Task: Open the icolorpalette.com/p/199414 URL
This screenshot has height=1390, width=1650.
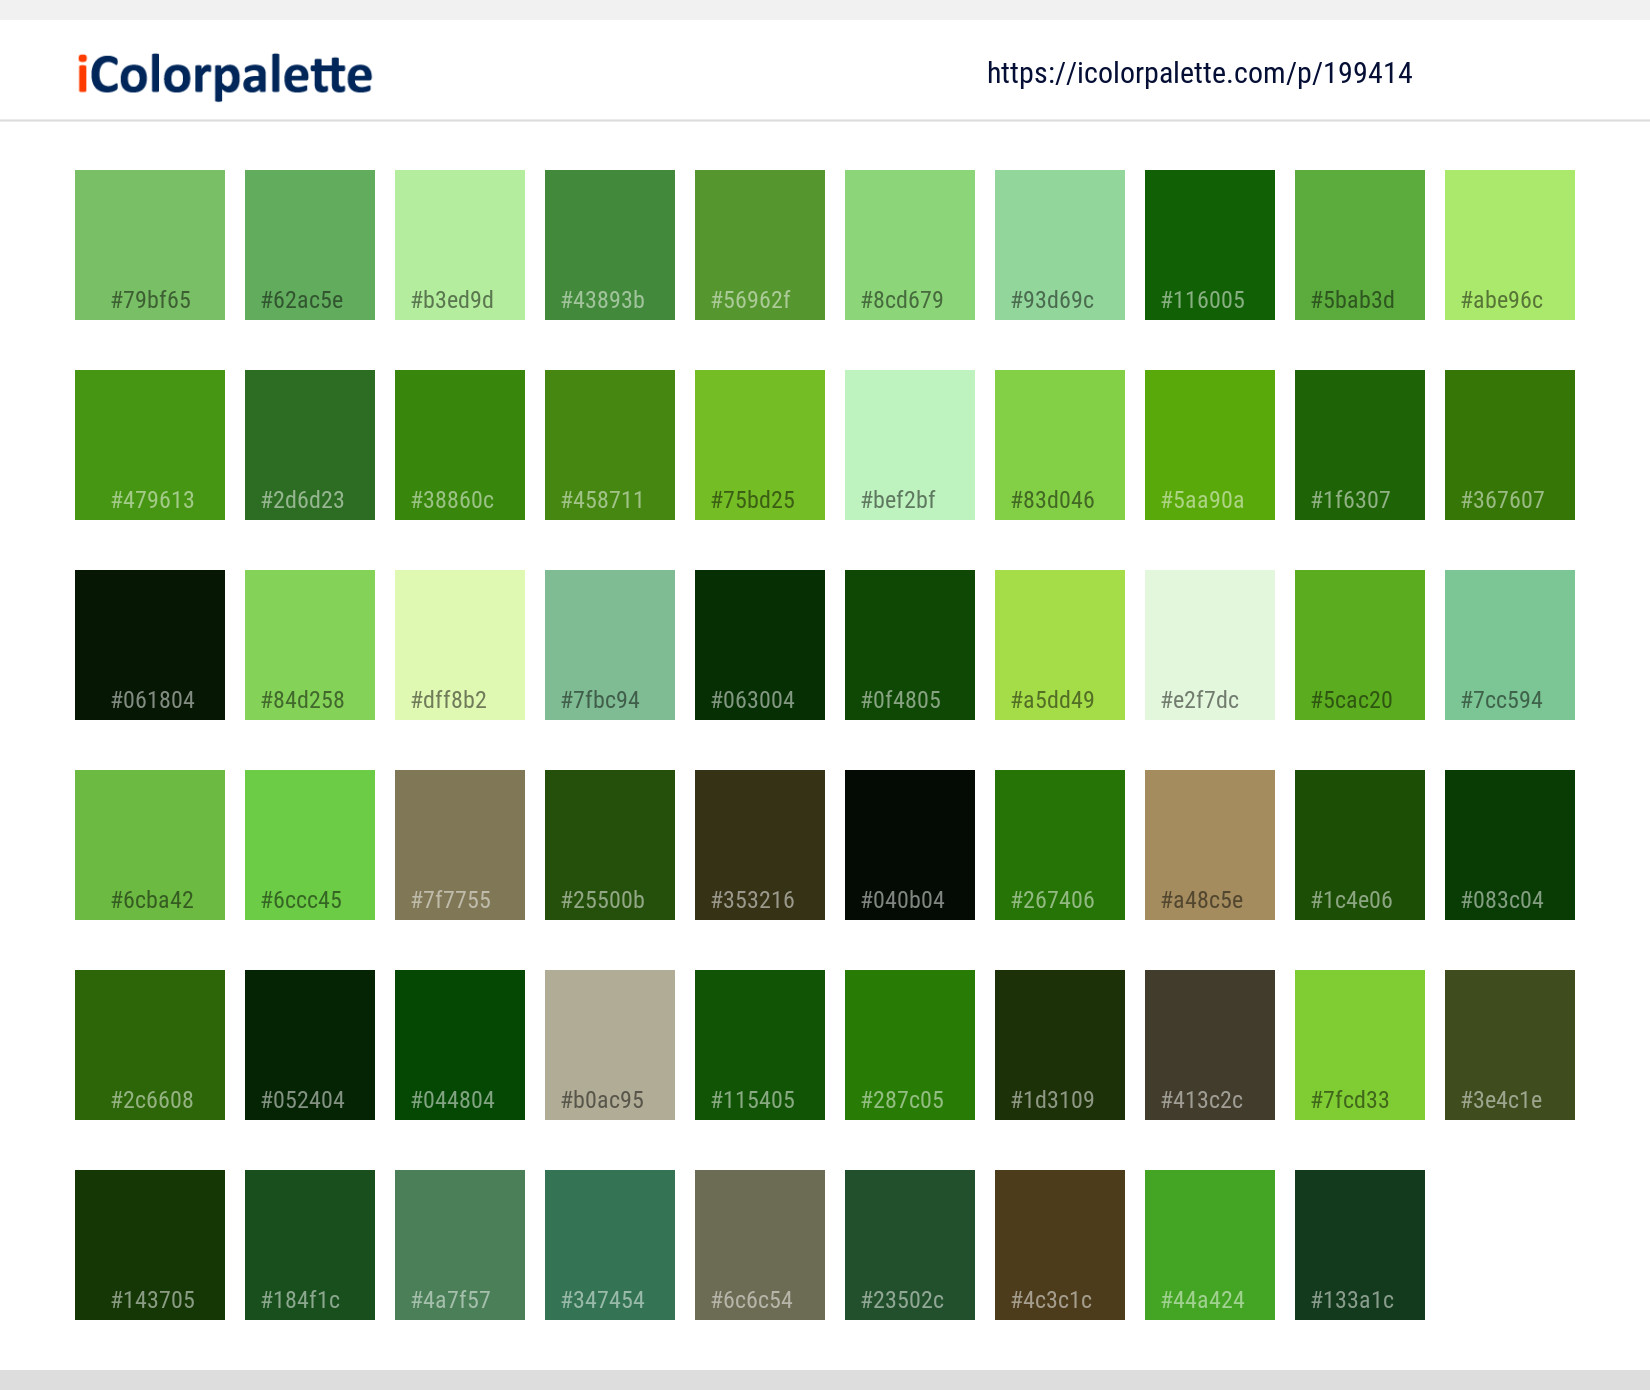Action: (1199, 73)
